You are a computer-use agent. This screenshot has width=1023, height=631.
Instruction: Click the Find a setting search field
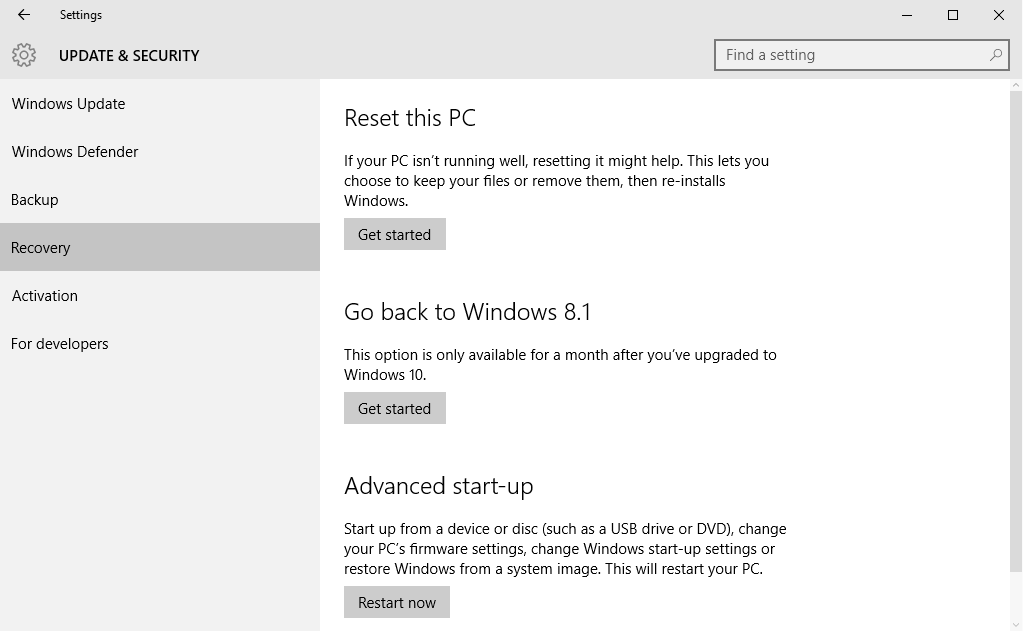850,55
